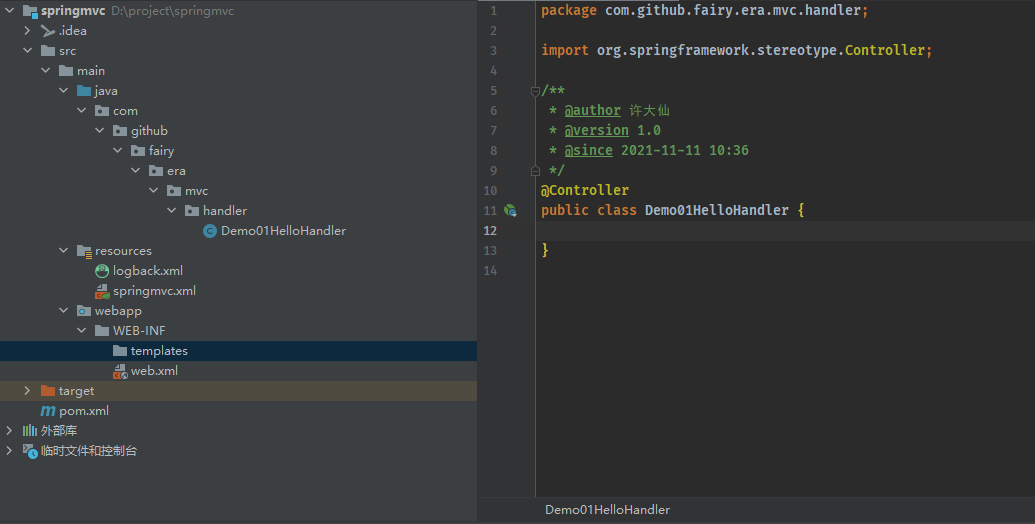Place cursor on empty line 12
This screenshot has height=524, width=1035.
coord(785,230)
